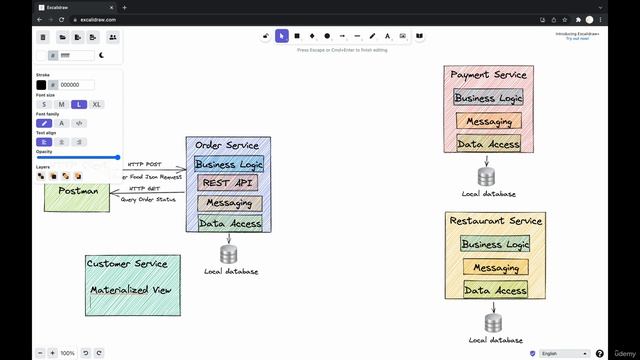Viewport: 640px width, 360px height.
Task: Open the live collaboration people icon
Action: tap(113, 38)
